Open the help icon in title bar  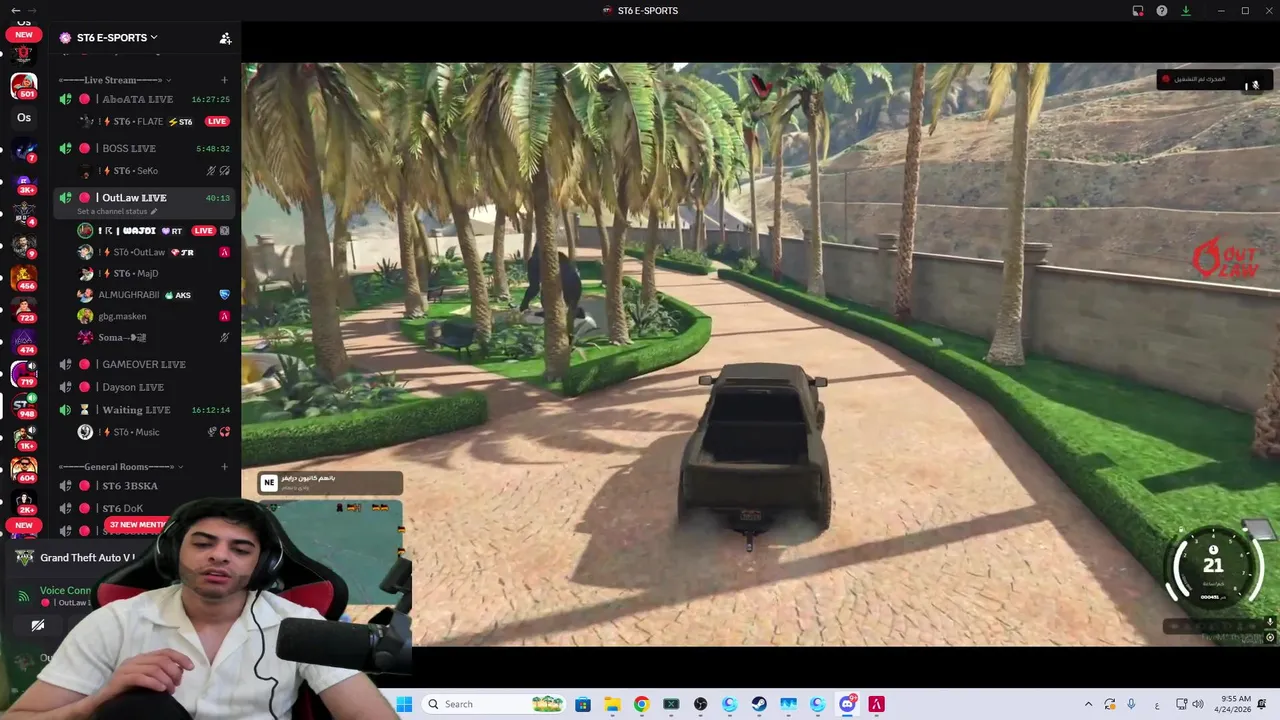point(1162,11)
